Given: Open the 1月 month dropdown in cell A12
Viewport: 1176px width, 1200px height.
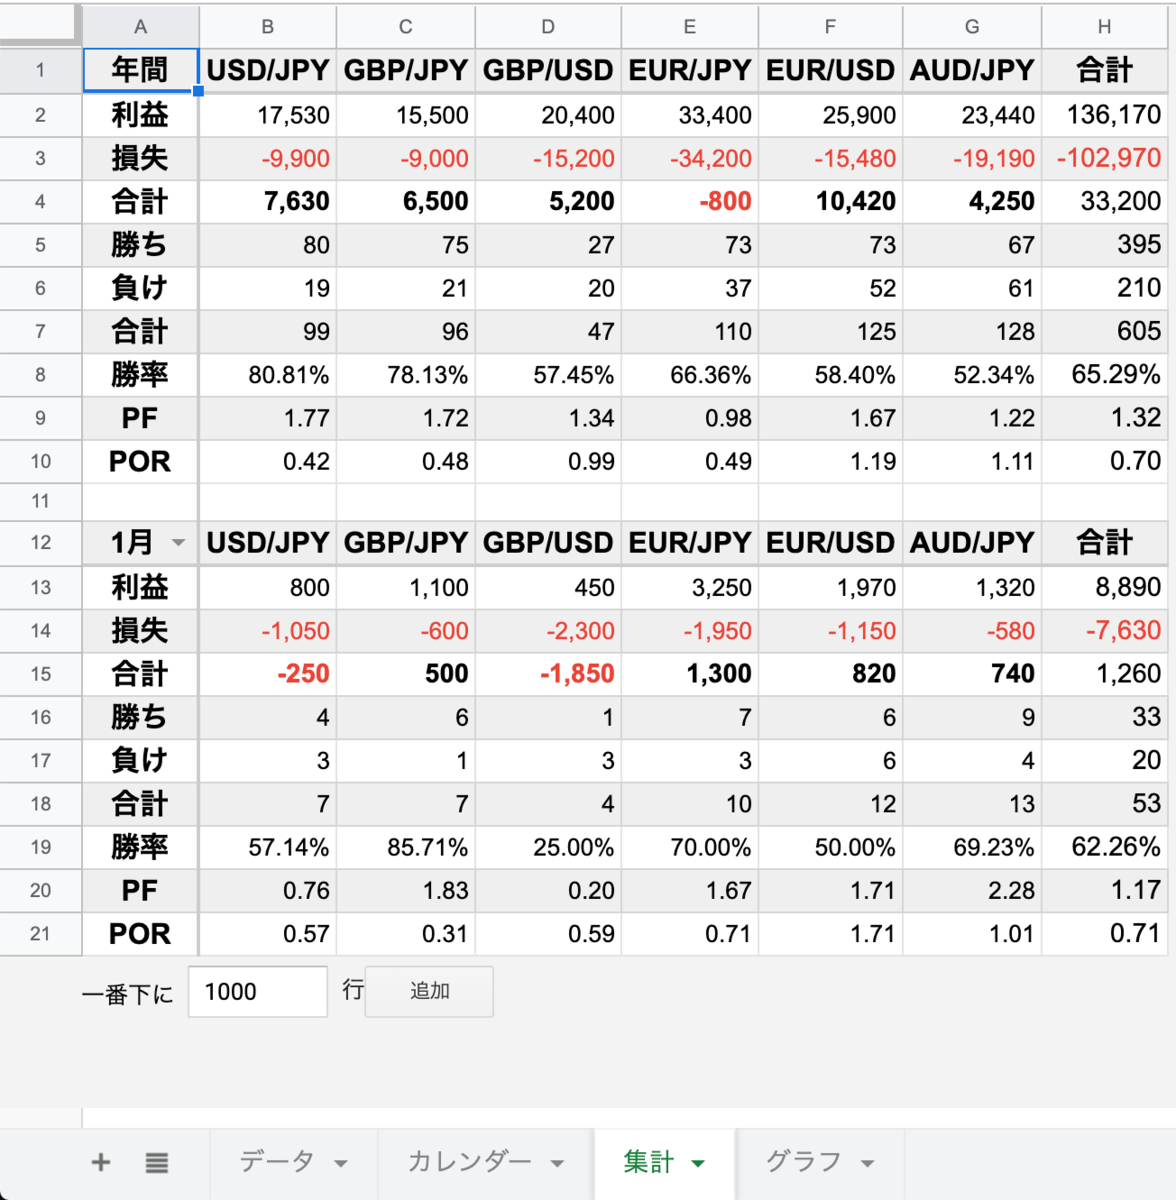Looking at the screenshot, I should click(x=178, y=543).
